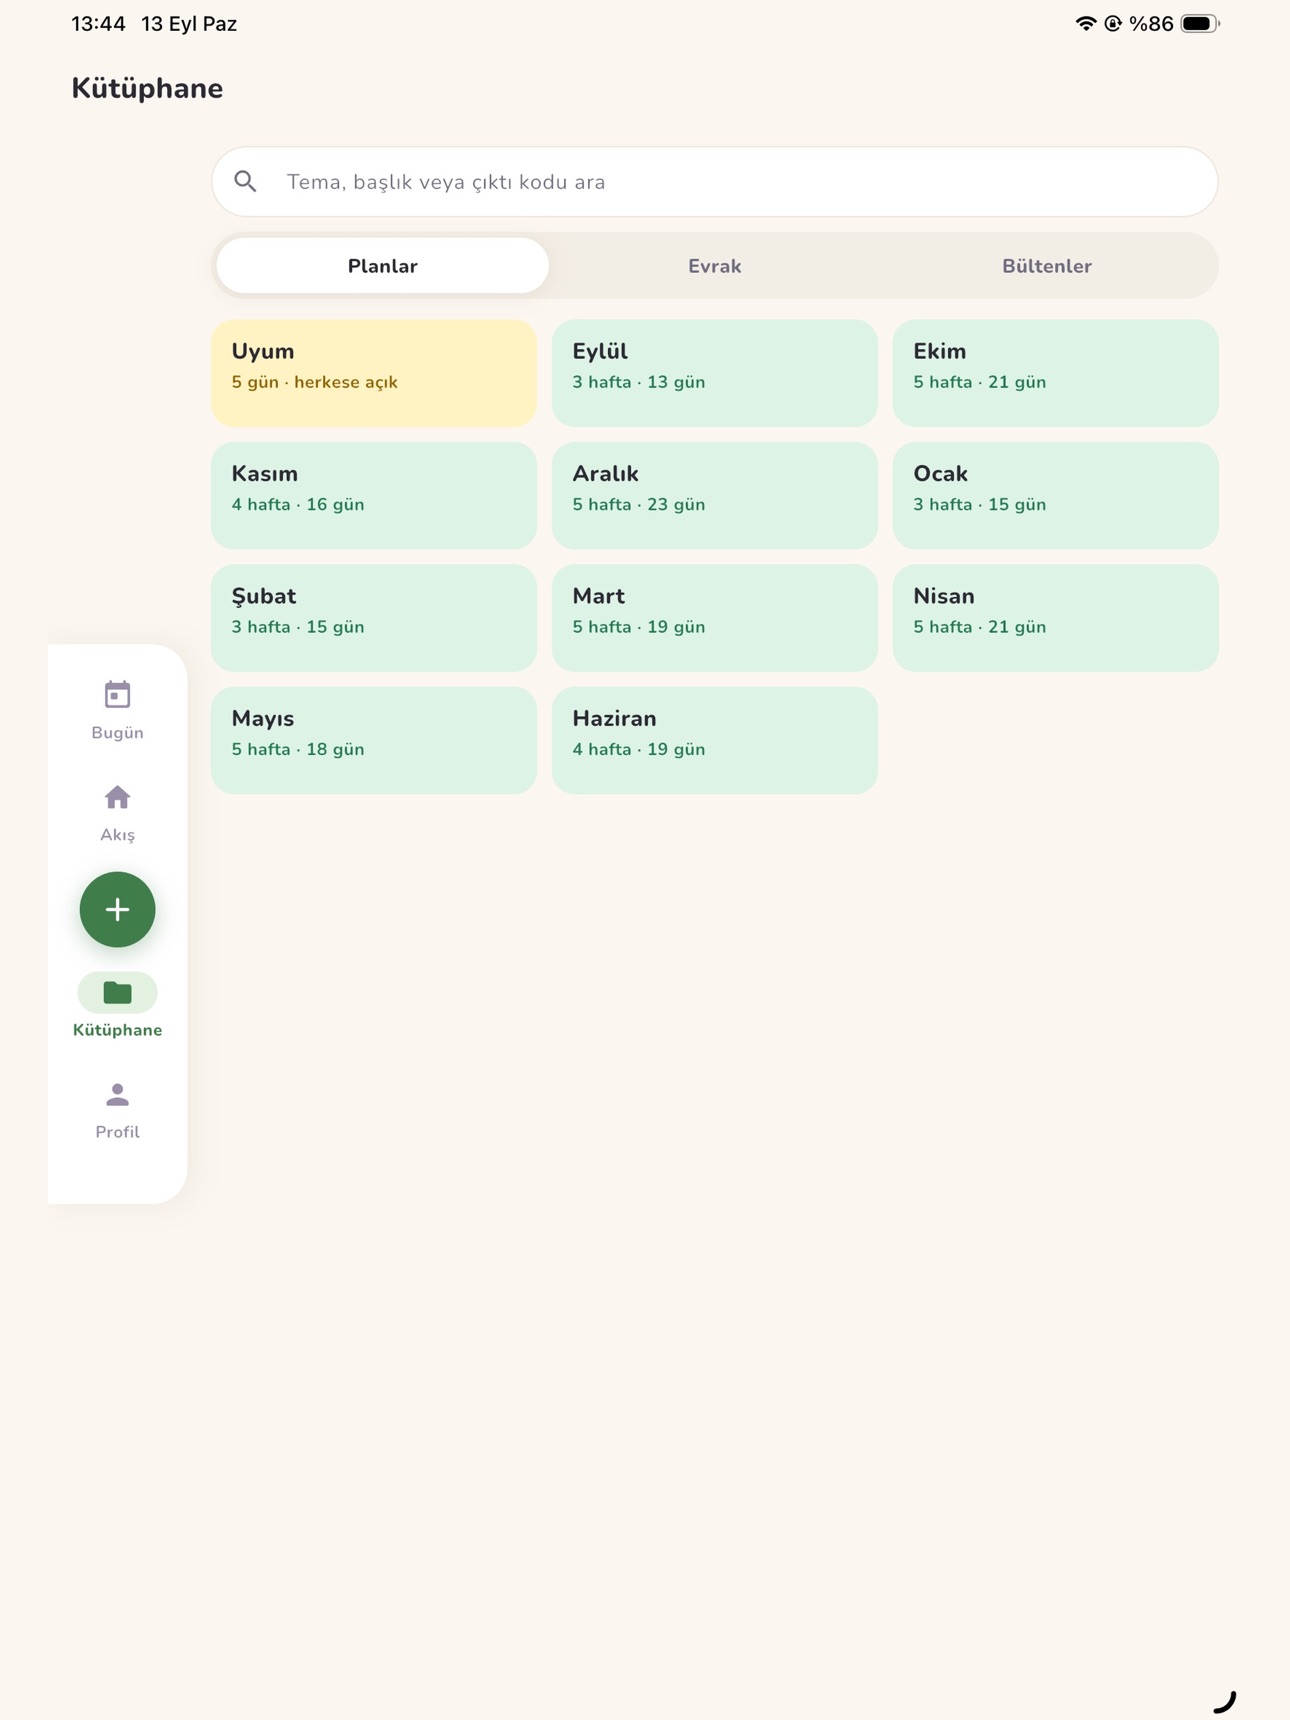Open the Profil person icon
This screenshot has height=1720, width=1290.
point(117,1095)
